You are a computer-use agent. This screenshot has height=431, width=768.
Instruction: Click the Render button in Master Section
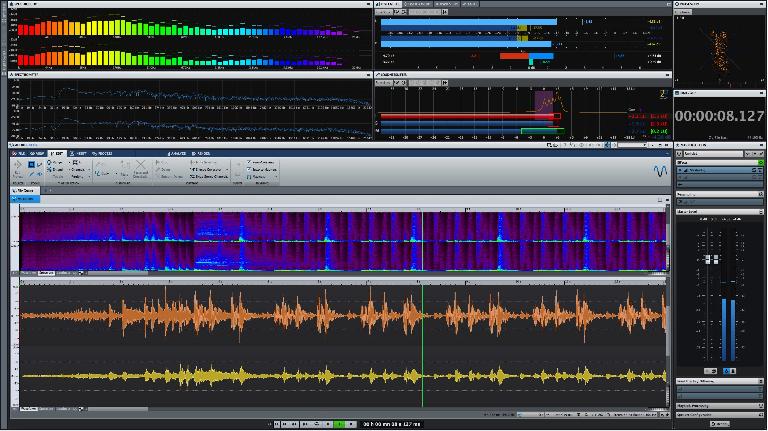click(720, 424)
